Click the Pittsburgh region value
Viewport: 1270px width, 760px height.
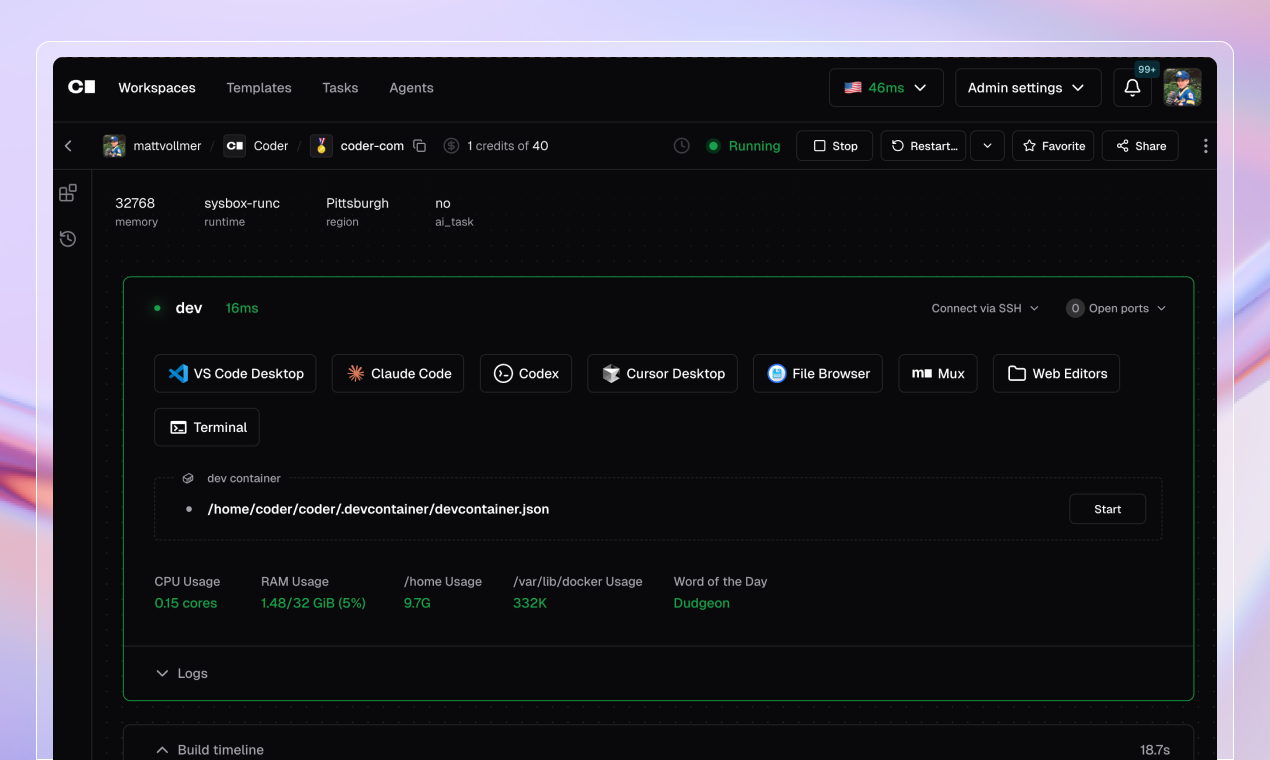357,203
